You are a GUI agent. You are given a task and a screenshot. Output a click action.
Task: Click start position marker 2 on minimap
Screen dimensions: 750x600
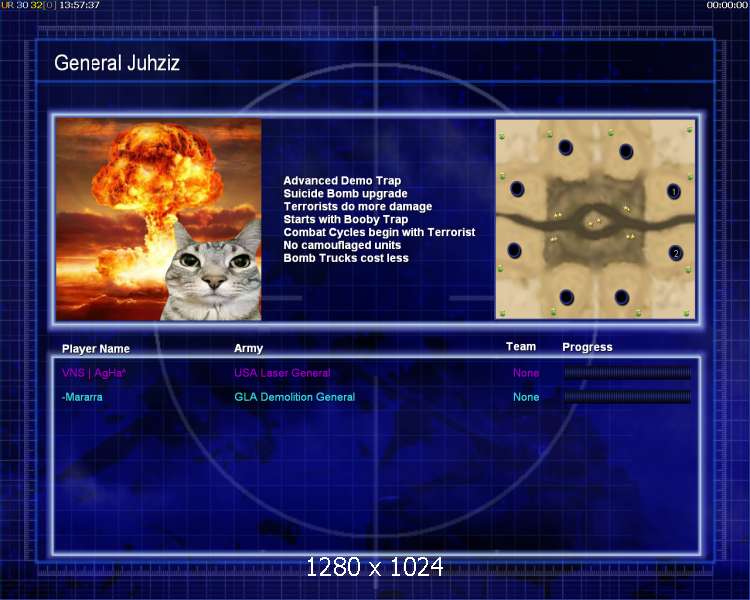point(675,254)
